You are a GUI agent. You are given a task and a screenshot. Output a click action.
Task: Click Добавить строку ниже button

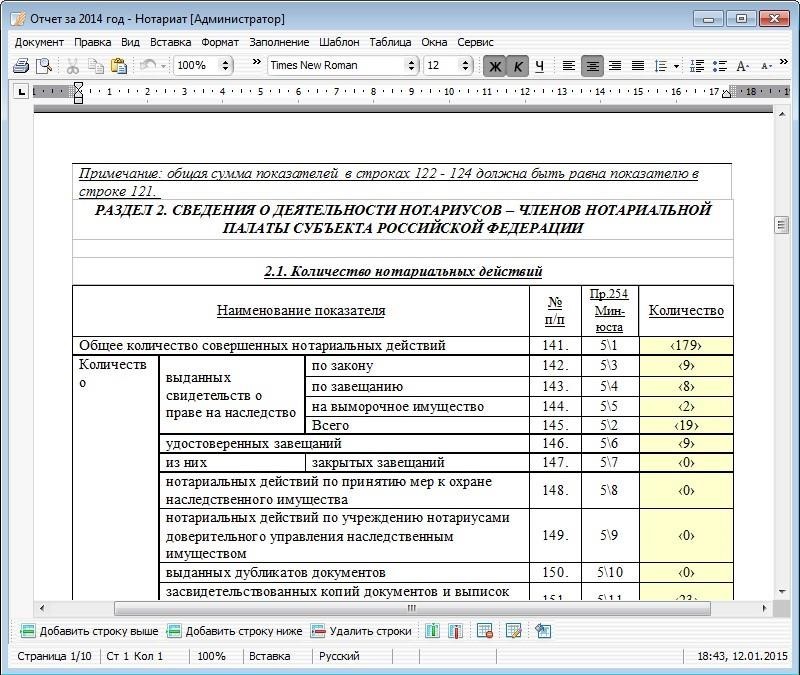(235, 631)
